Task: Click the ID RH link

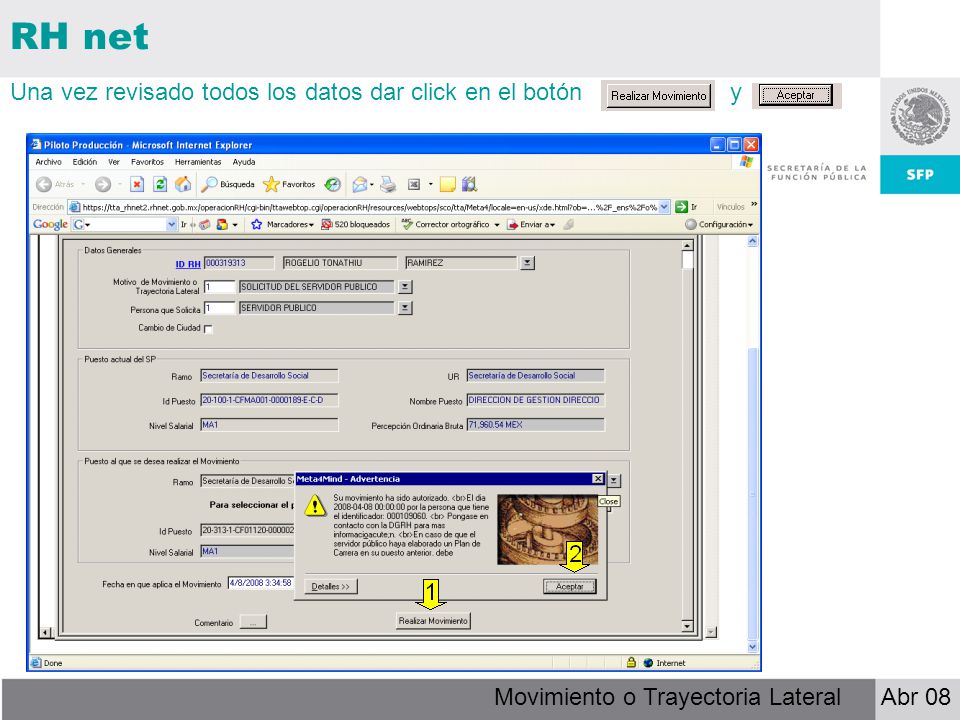Action: click(x=188, y=264)
